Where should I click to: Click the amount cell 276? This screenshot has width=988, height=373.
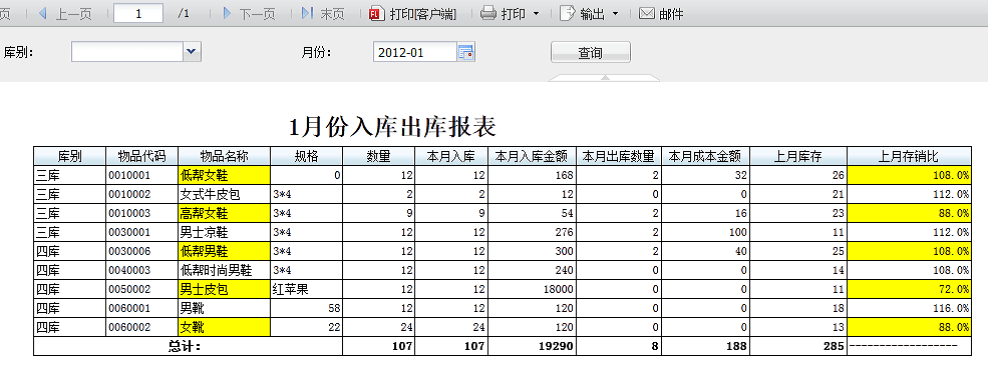pos(532,232)
